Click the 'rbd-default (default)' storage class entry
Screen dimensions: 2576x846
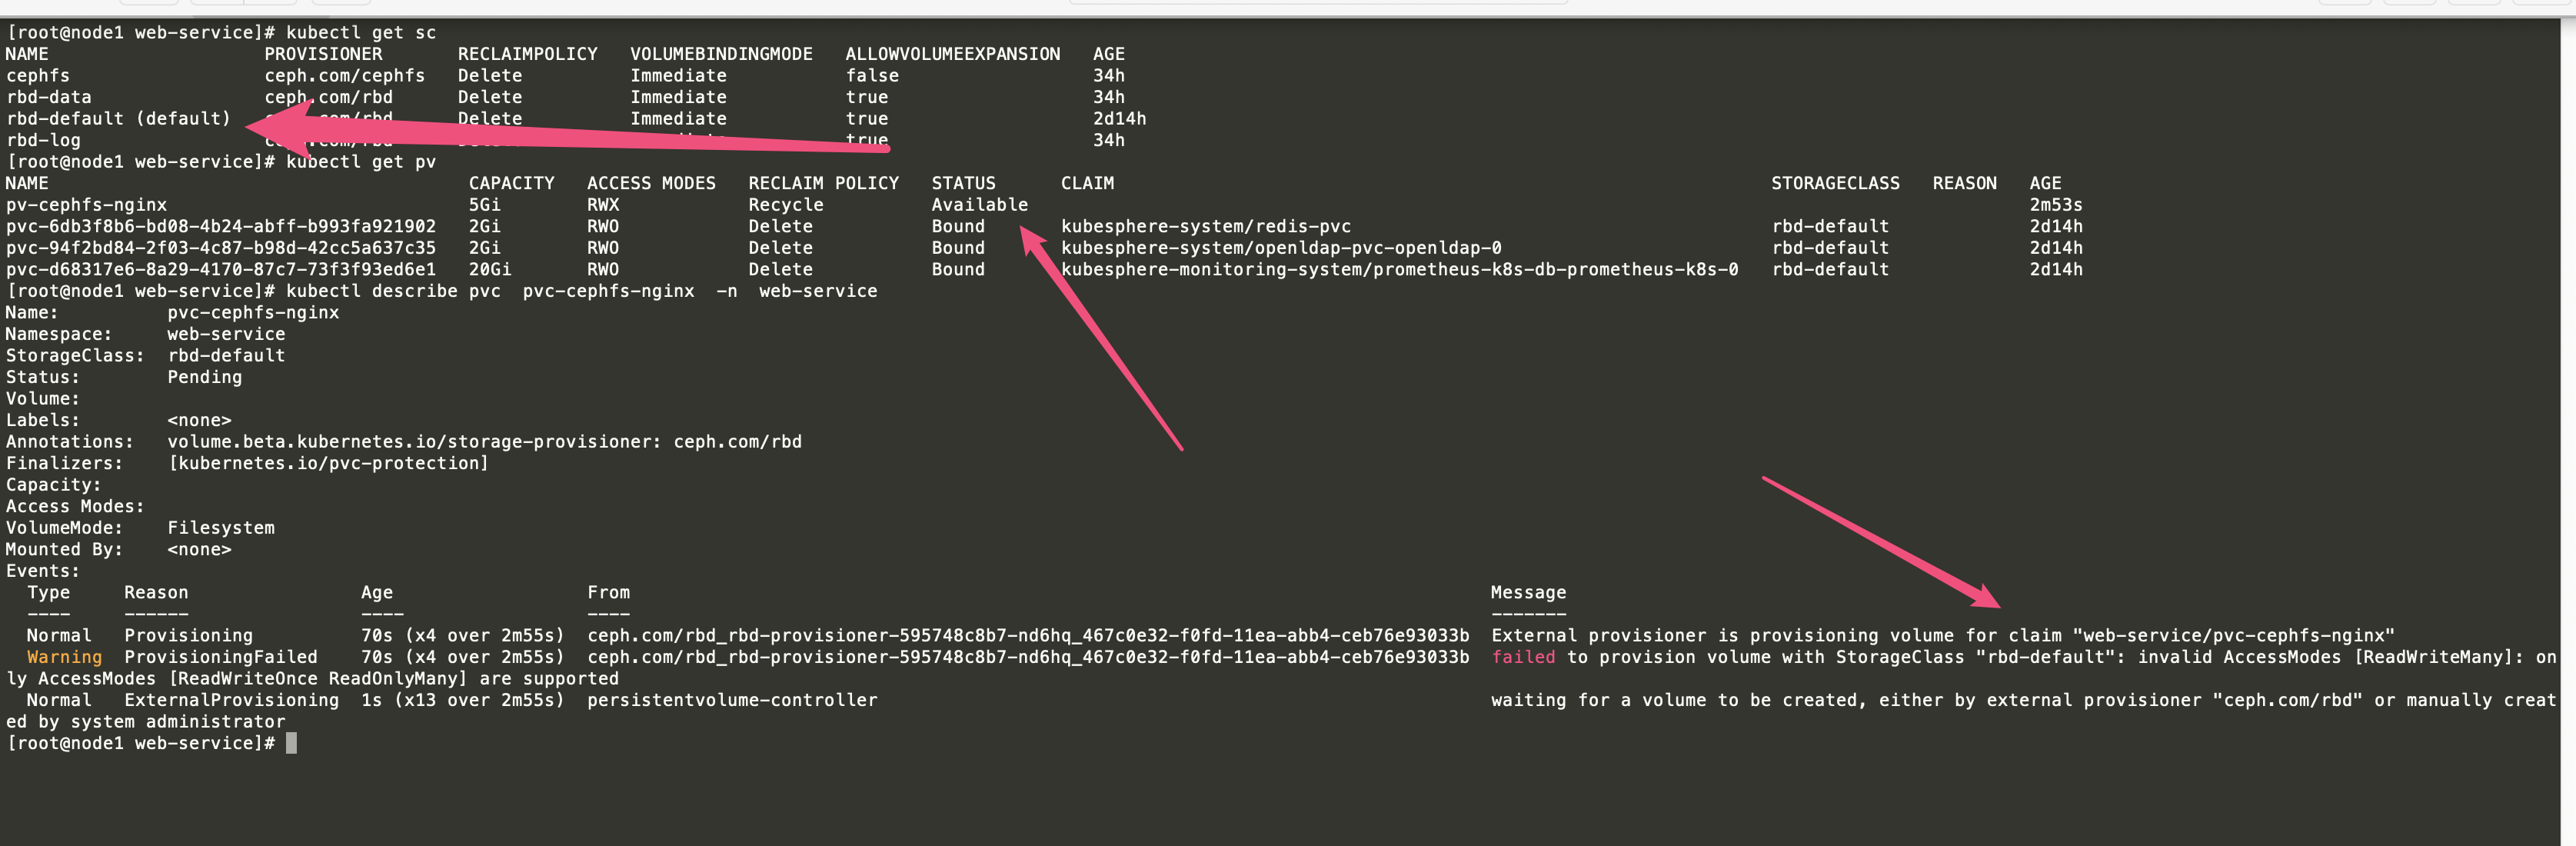[118, 119]
